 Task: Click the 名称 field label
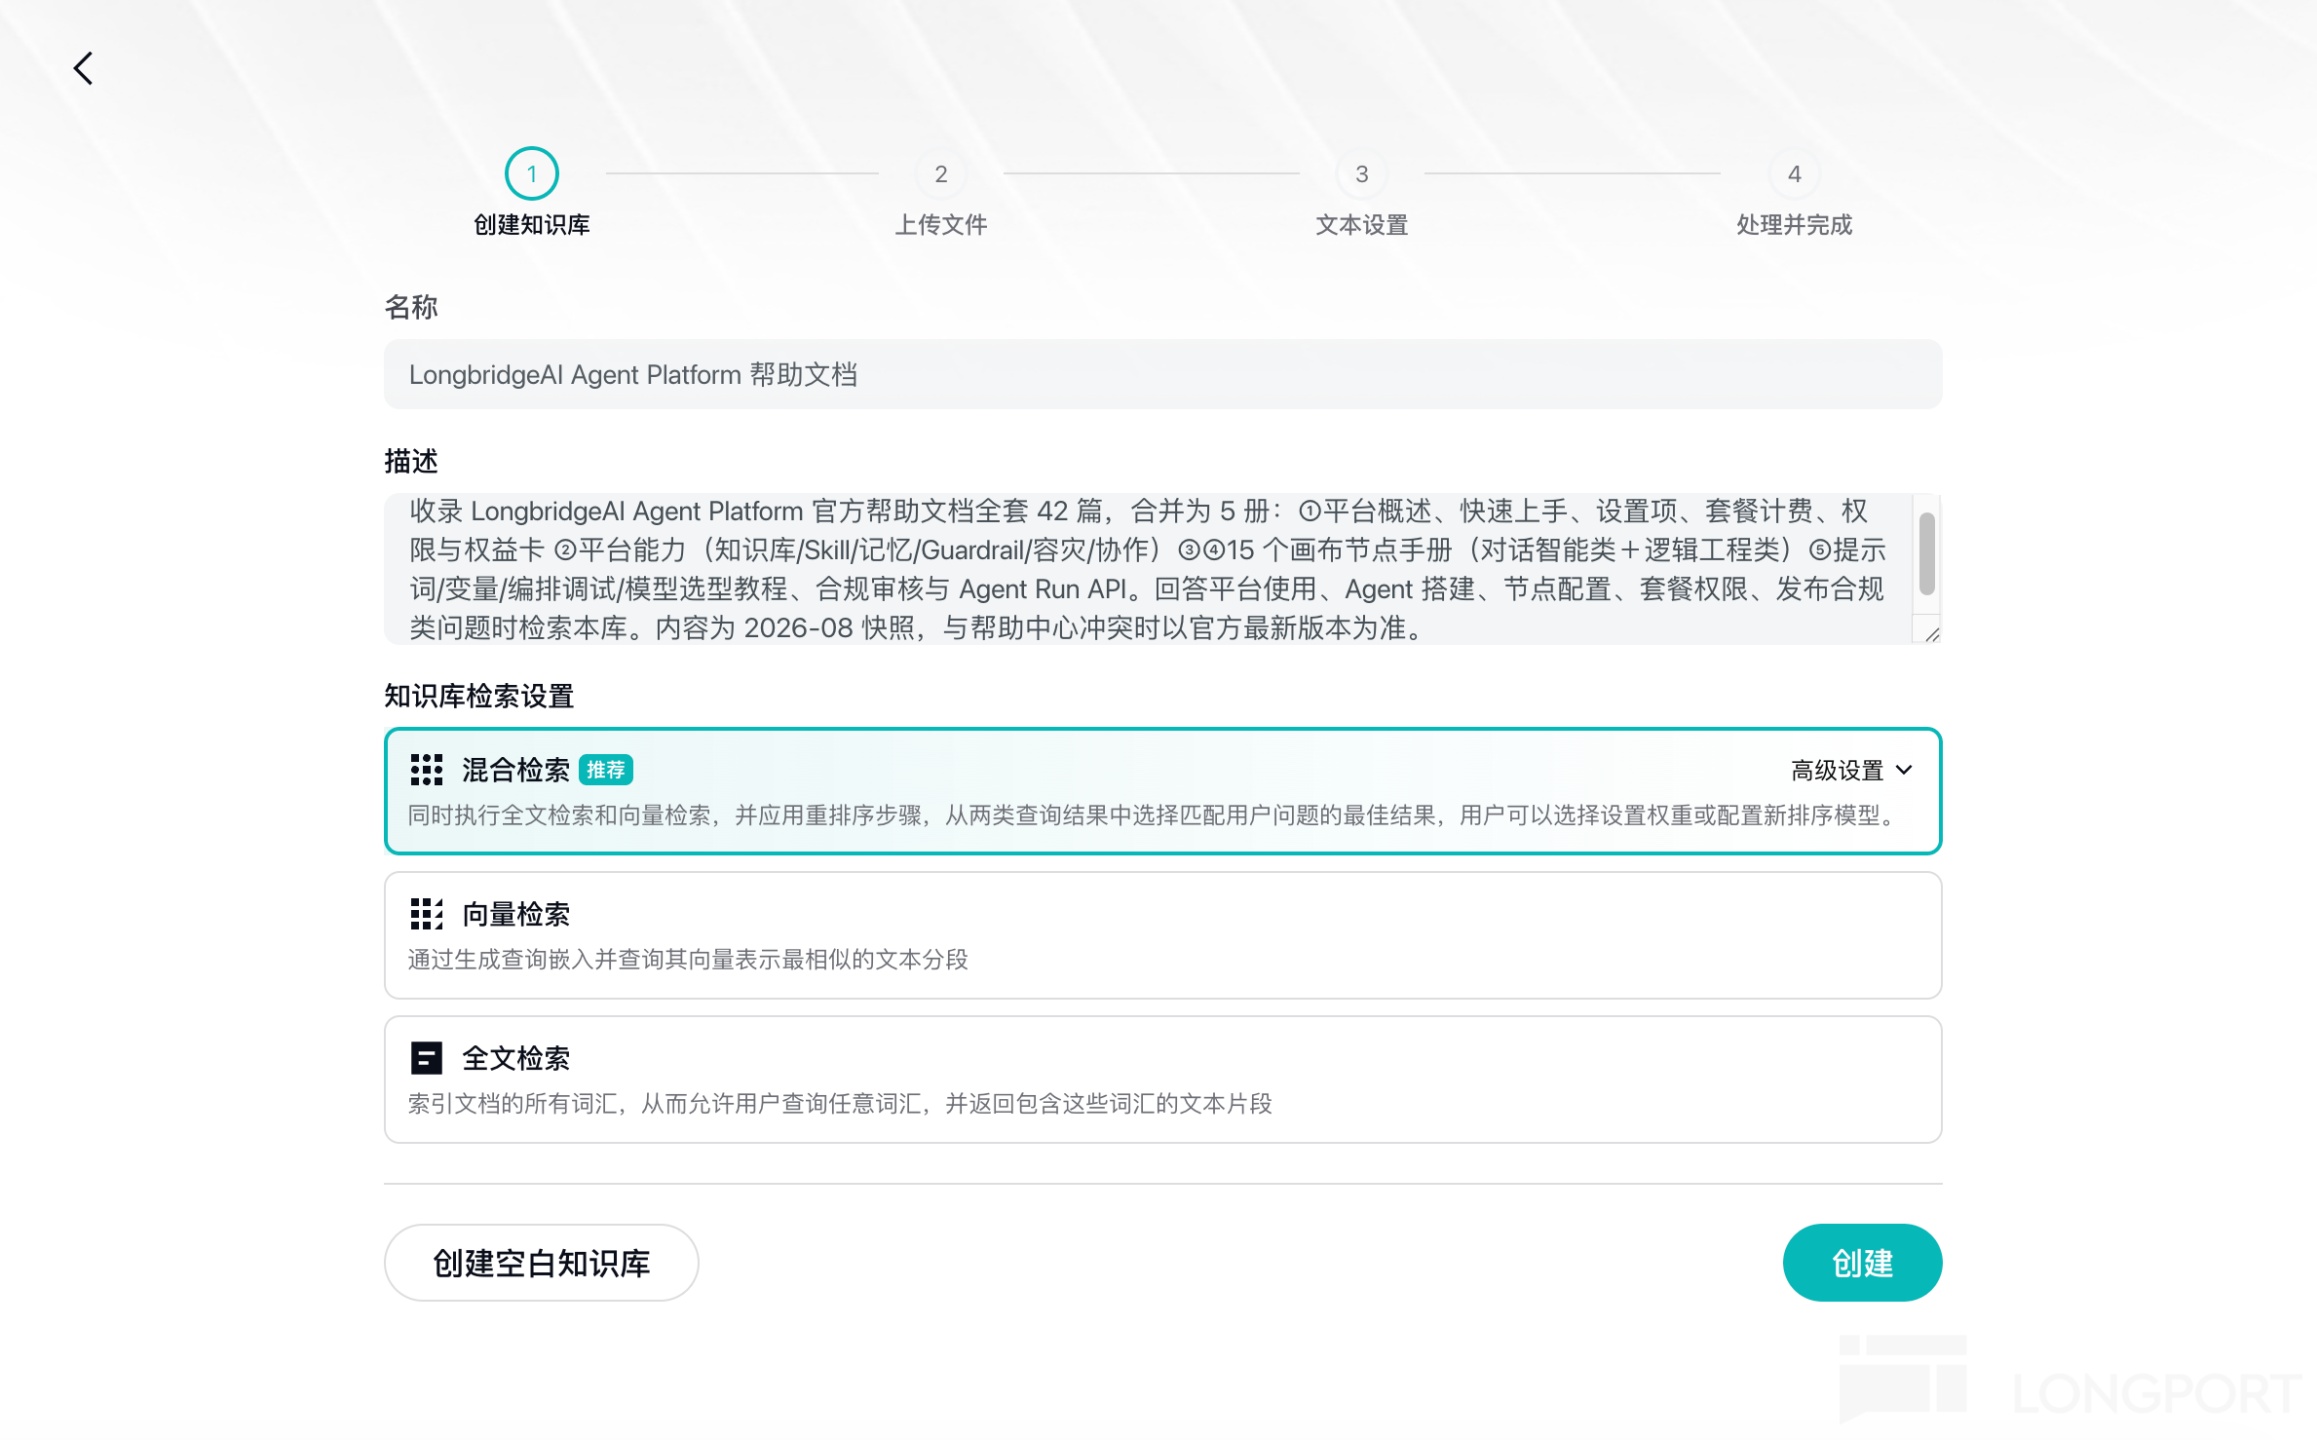tap(411, 307)
